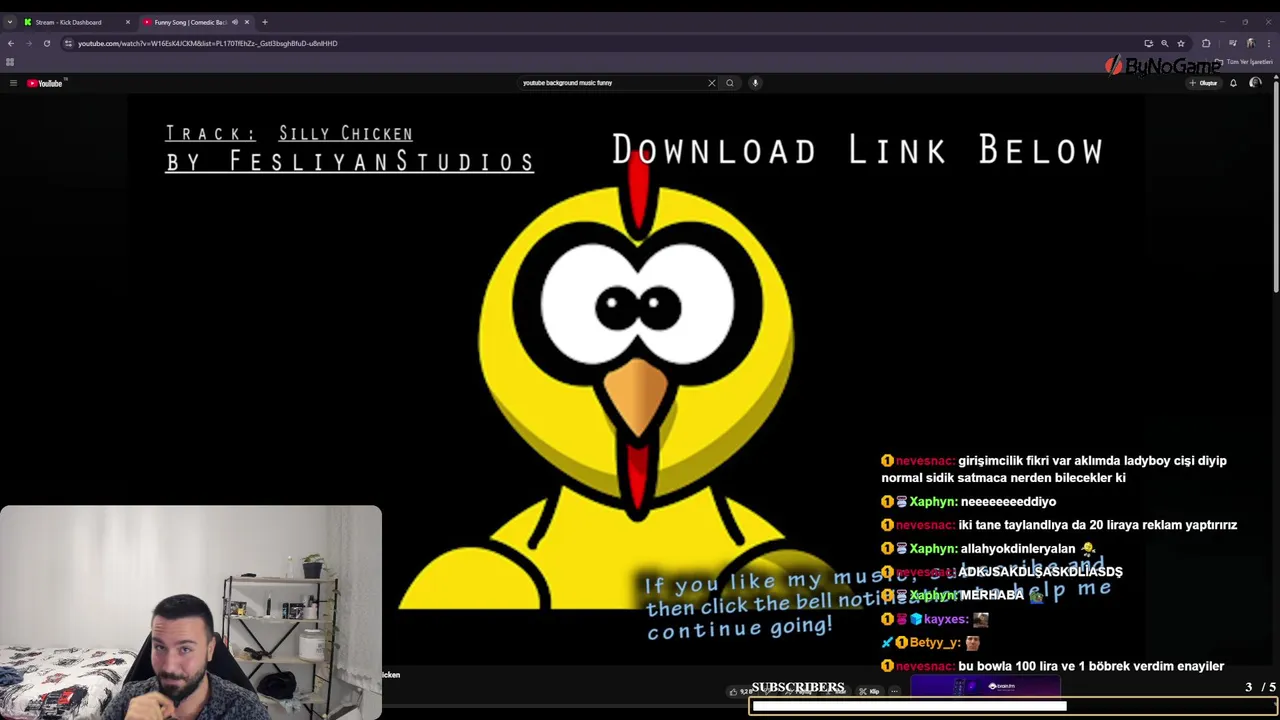Open the YouTube account avatar menu
Image resolution: width=1280 pixels, height=720 pixels.
(x=1256, y=83)
